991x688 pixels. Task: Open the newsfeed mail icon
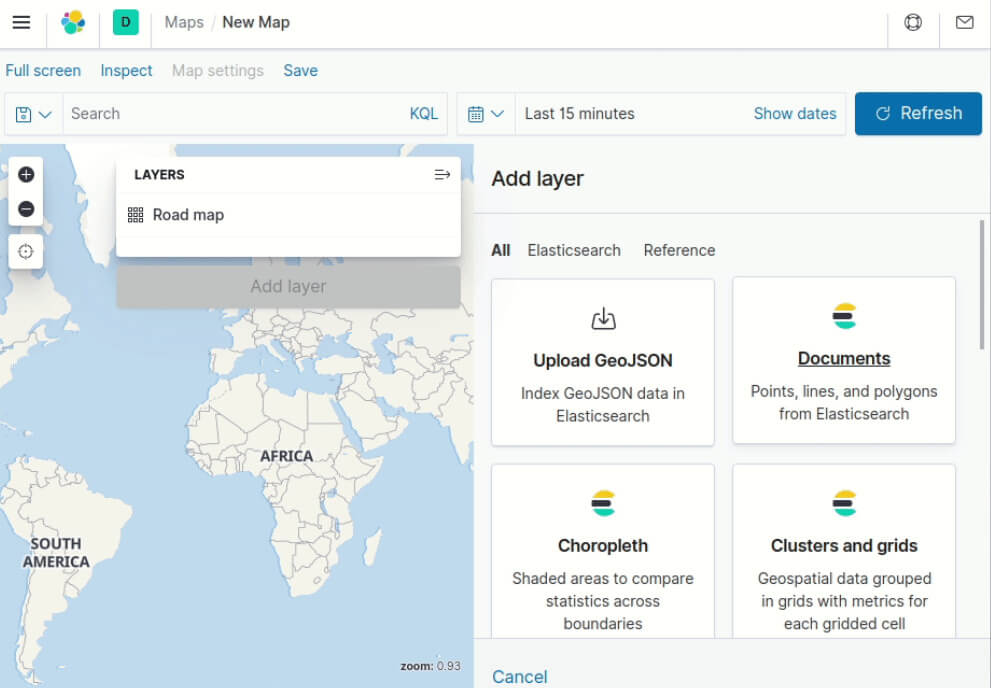point(964,22)
